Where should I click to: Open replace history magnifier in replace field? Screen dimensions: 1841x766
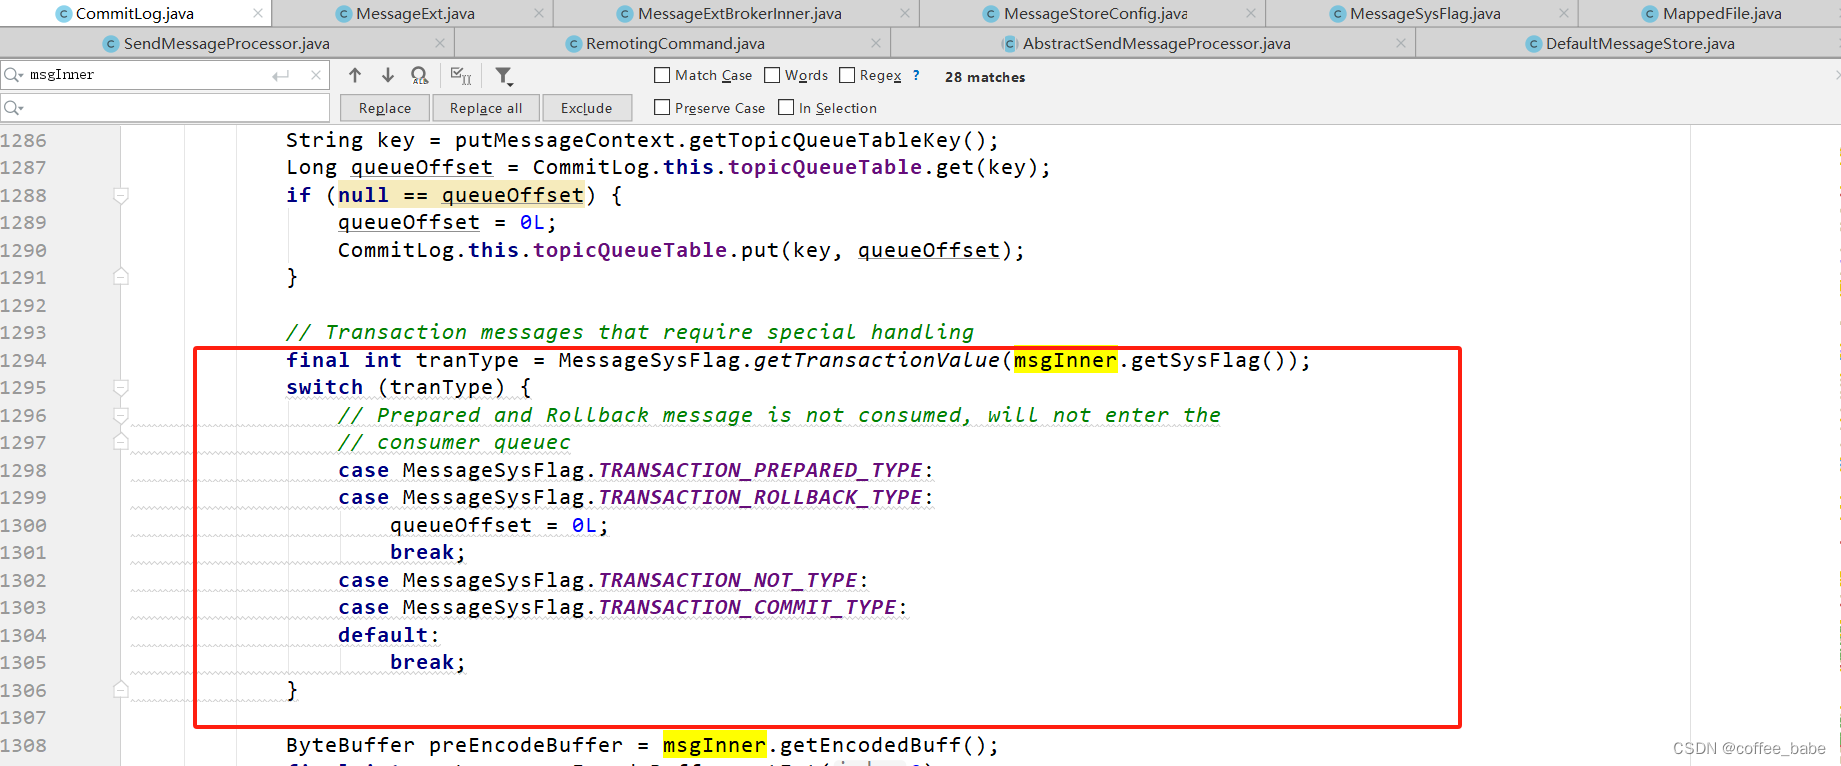pos(14,108)
